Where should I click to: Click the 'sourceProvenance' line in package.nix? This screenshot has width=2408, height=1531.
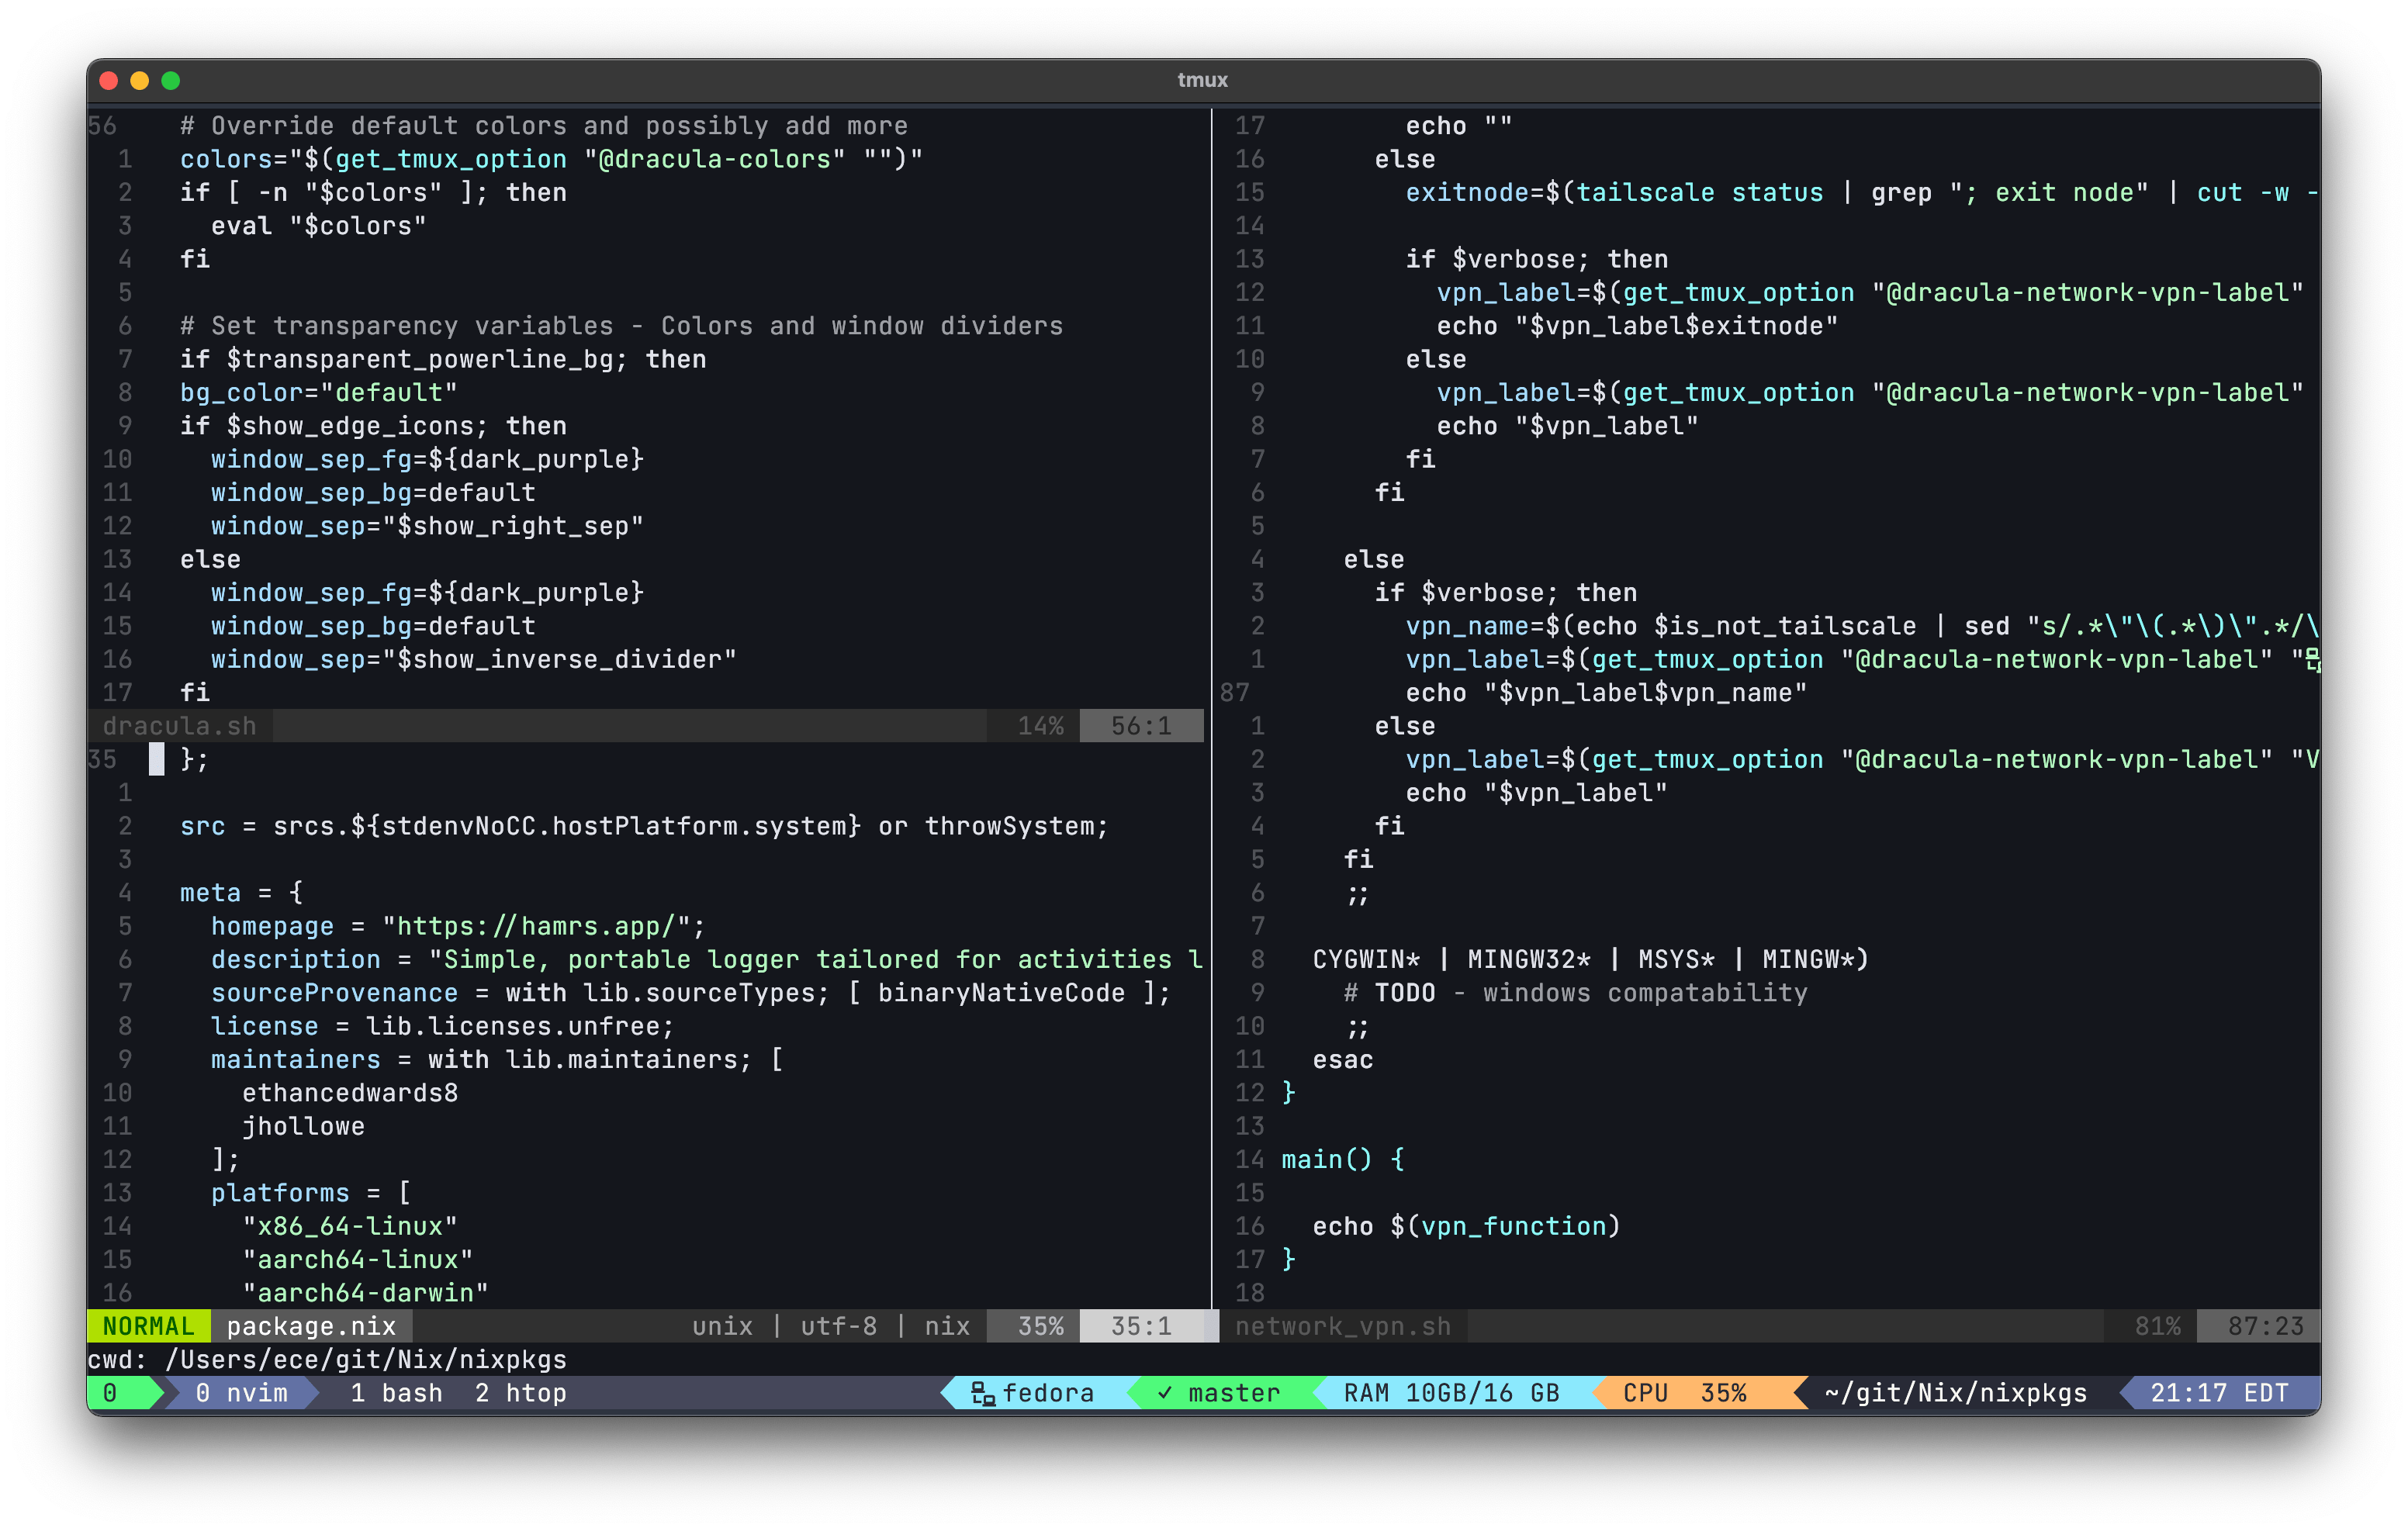[690, 993]
